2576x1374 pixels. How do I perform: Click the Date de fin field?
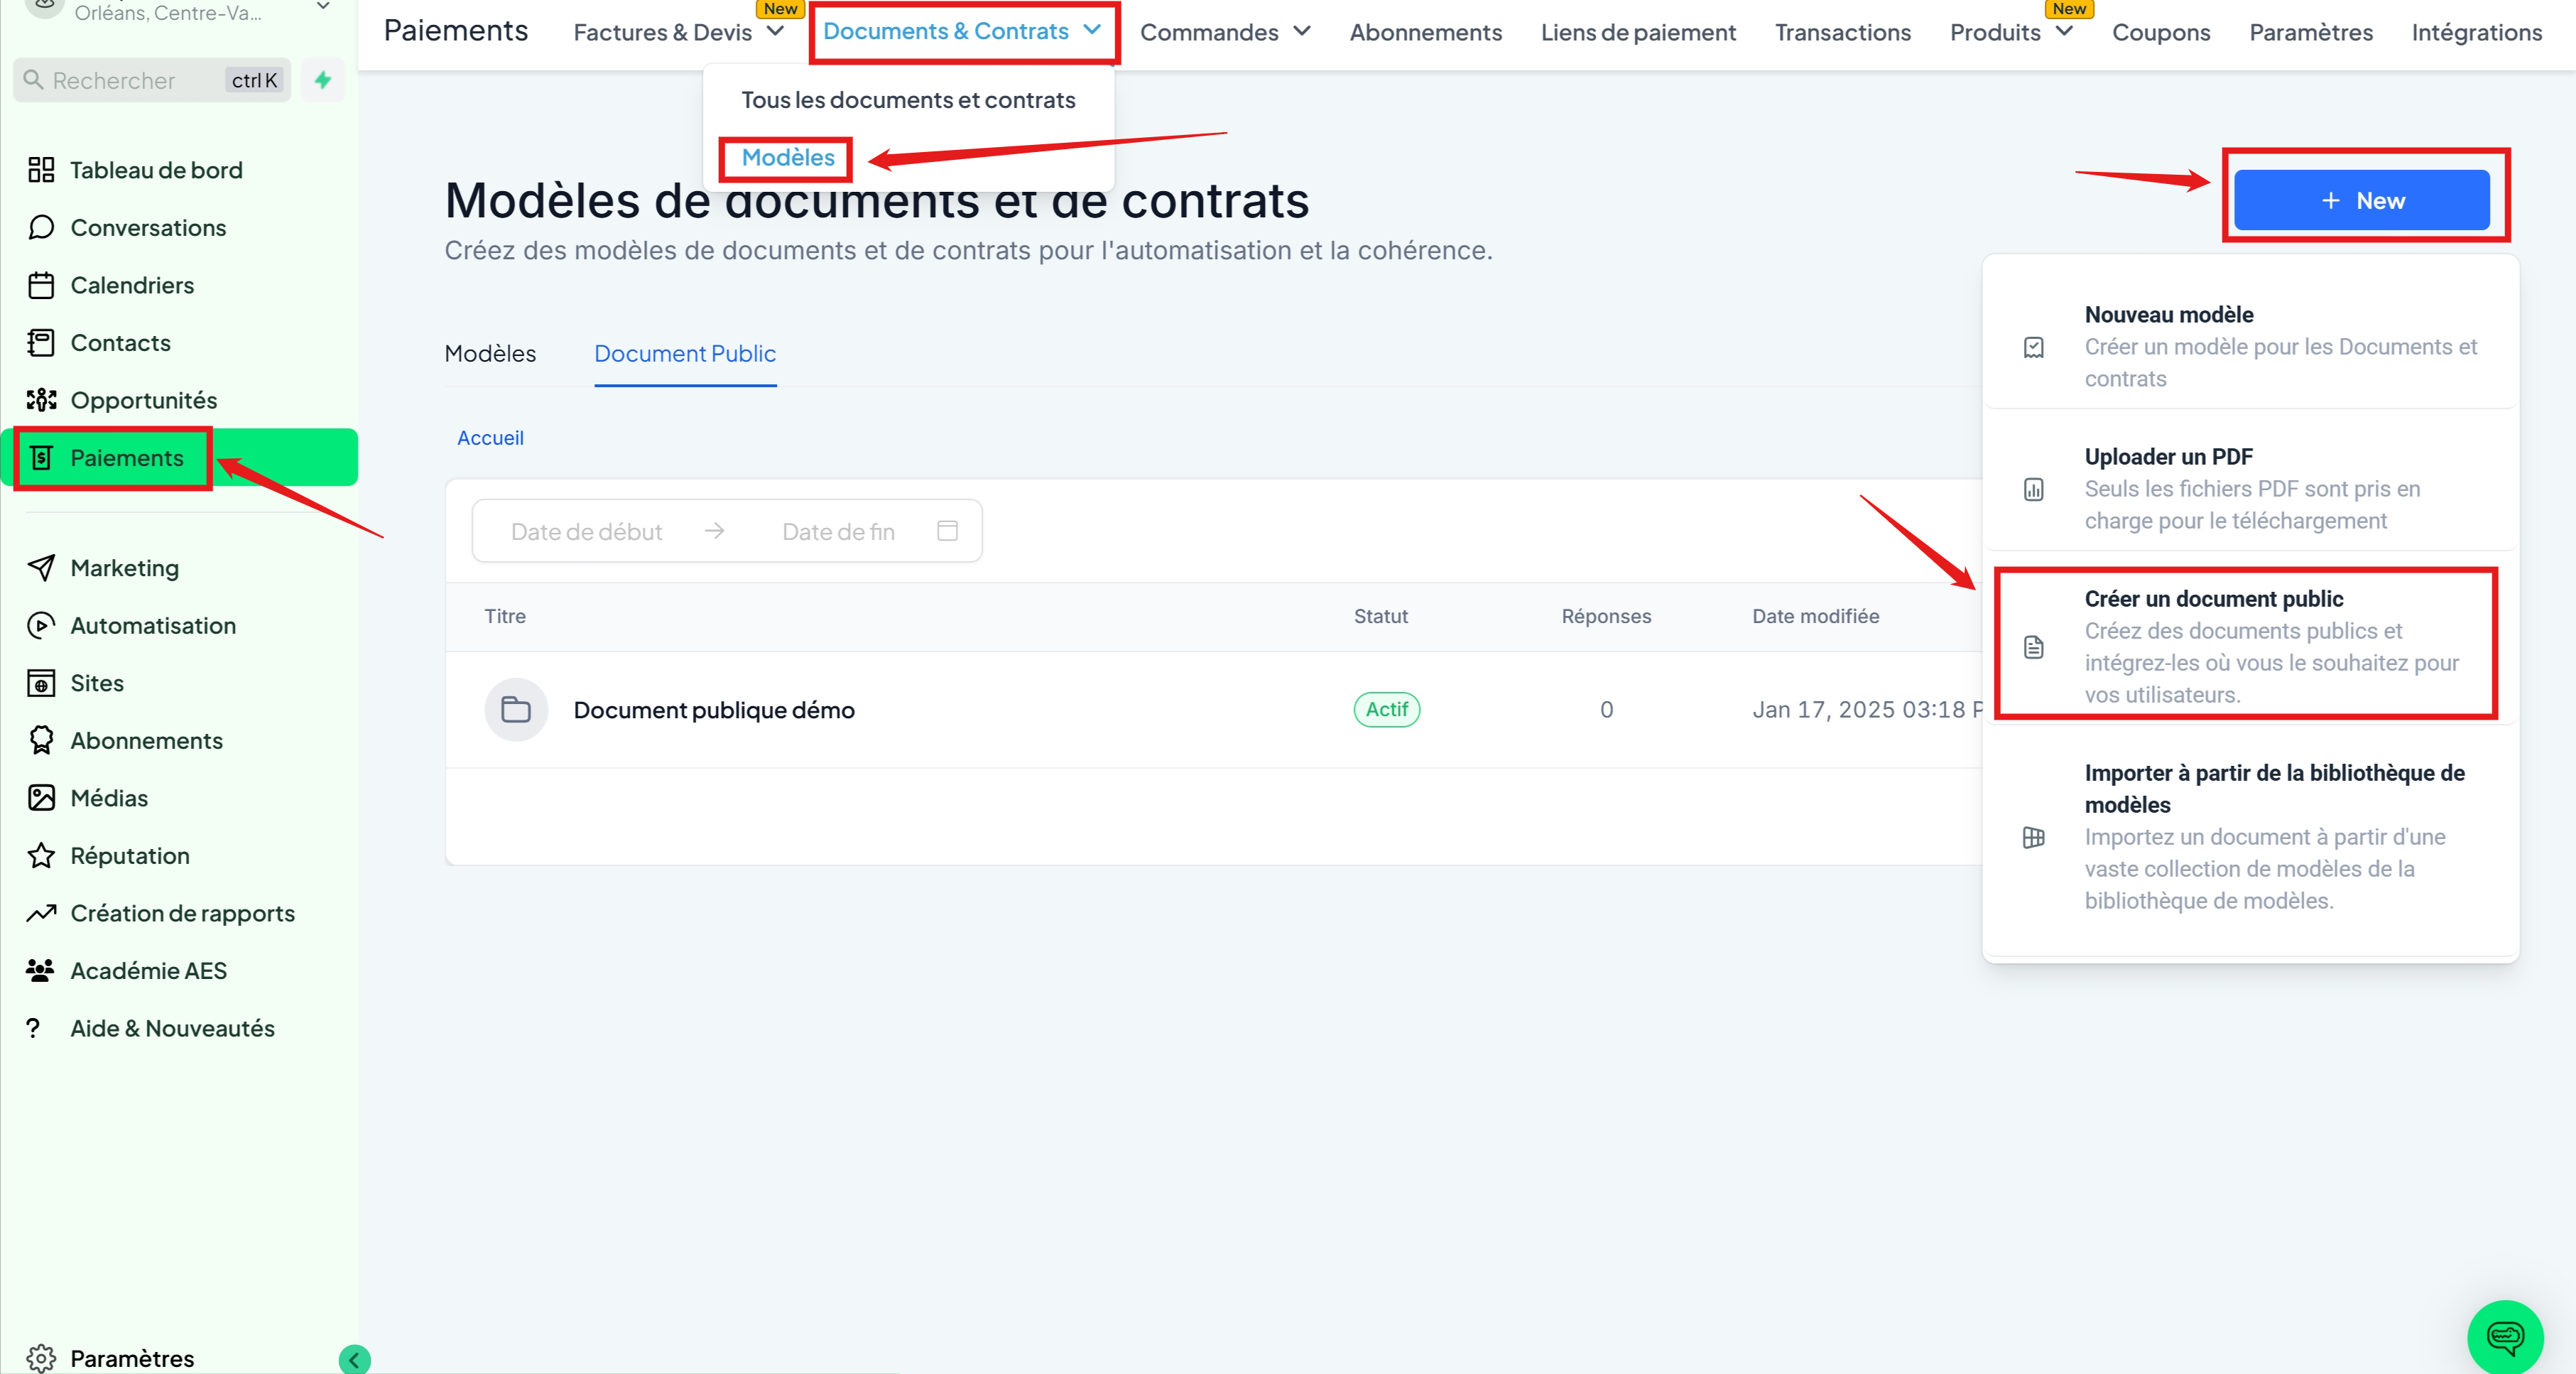(x=838, y=532)
